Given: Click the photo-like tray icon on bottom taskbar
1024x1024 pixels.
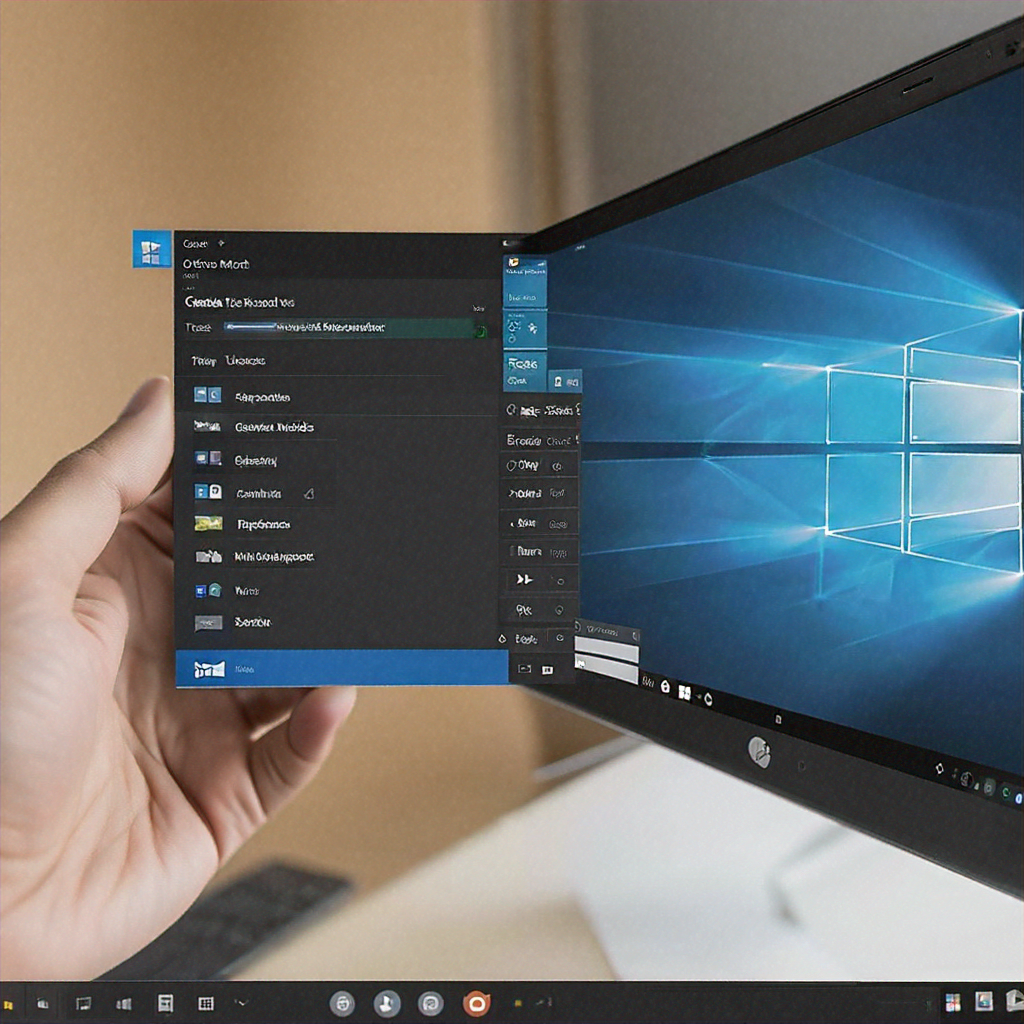Looking at the screenshot, I should click(x=984, y=1000).
